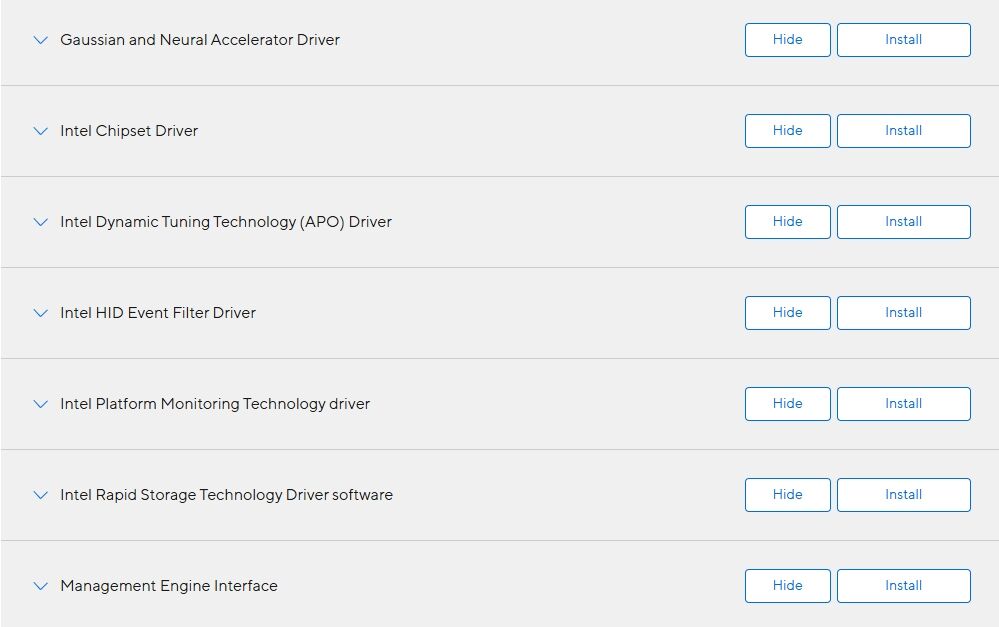Expand the Intel HID Event Filter Driver
Image resolution: width=999 pixels, height=627 pixels.
point(41,313)
